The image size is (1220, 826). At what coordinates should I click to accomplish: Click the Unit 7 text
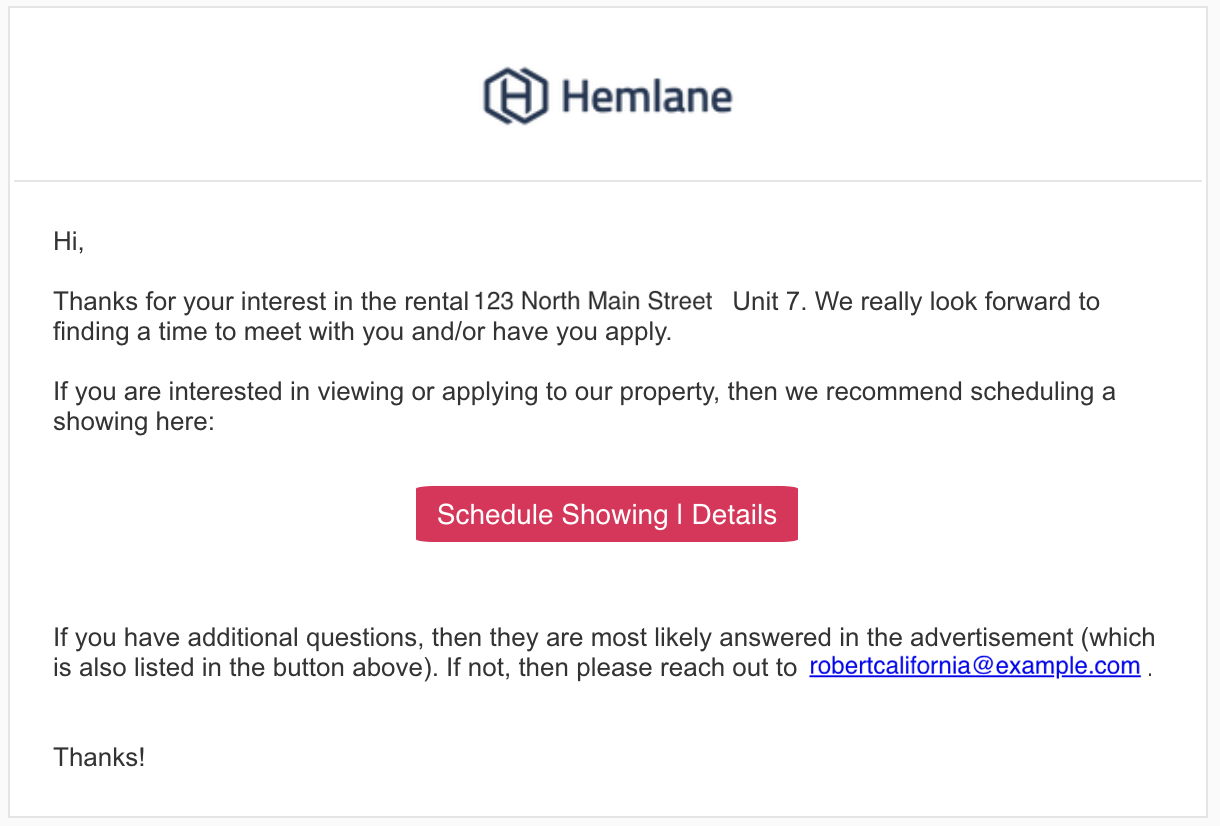768,301
